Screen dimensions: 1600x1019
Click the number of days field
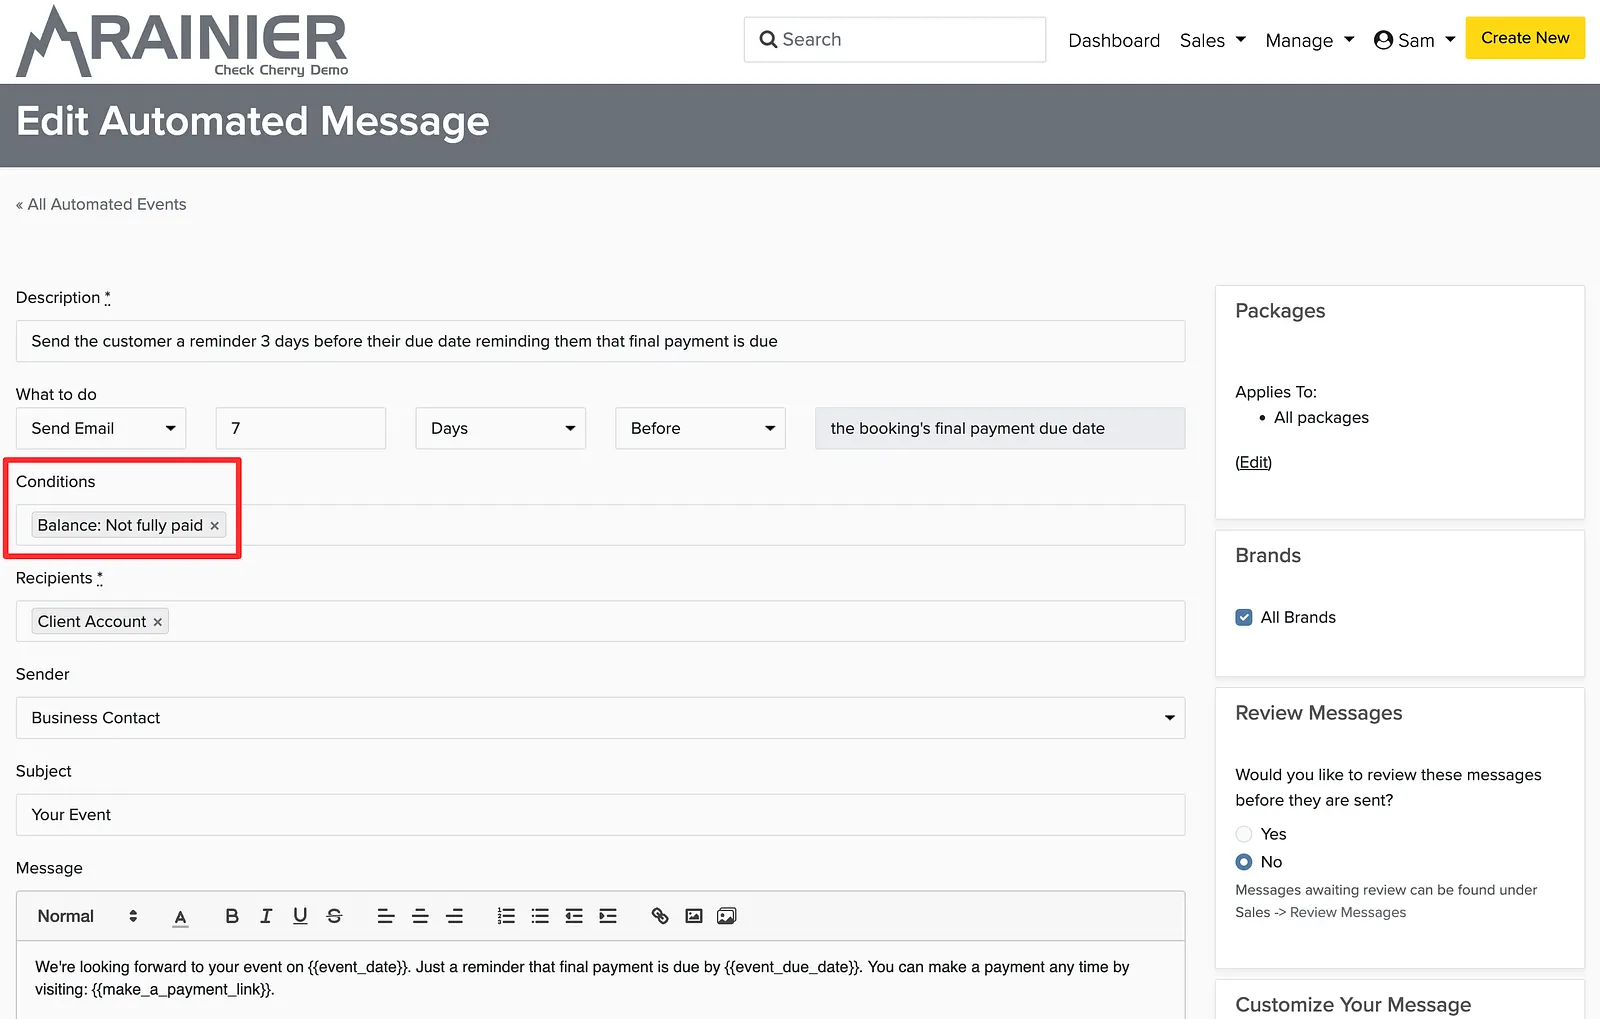(x=301, y=428)
